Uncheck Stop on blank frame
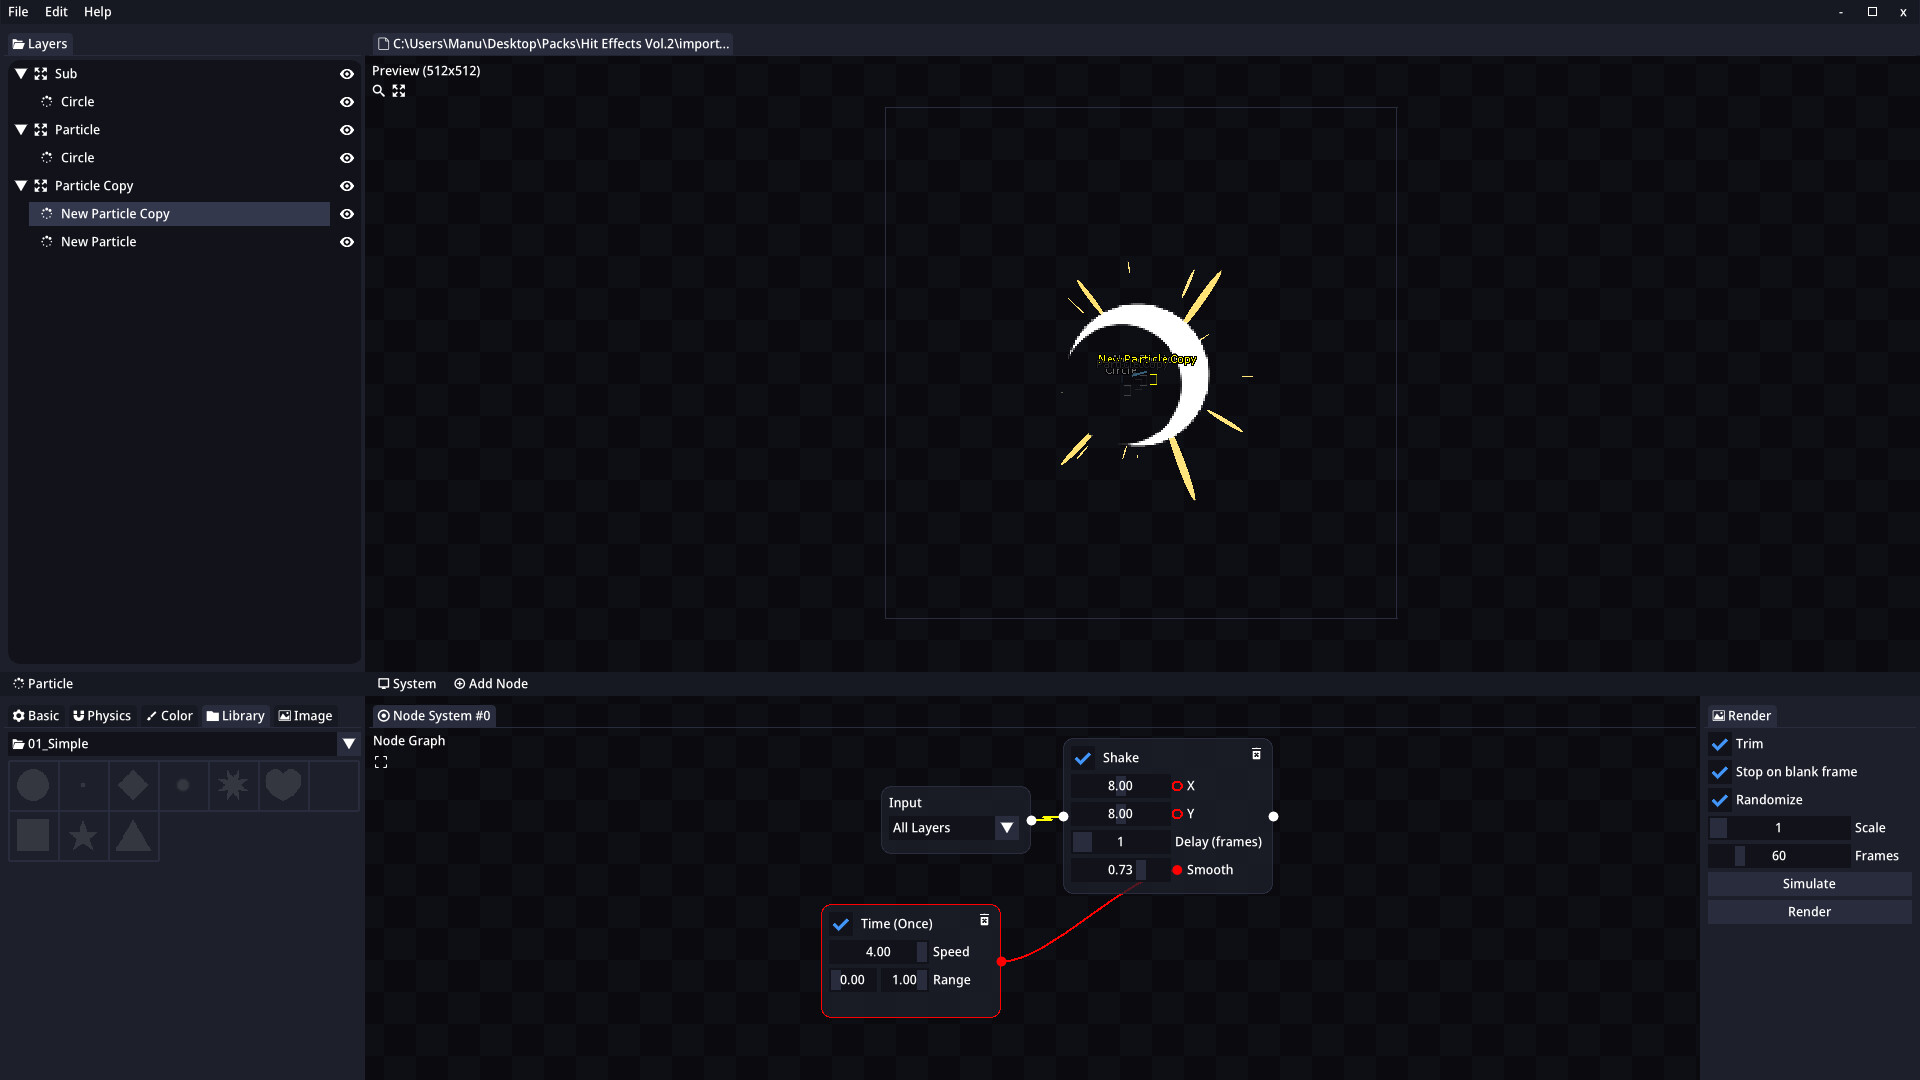Screen dimensions: 1920x1080 (x=1720, y=772)
